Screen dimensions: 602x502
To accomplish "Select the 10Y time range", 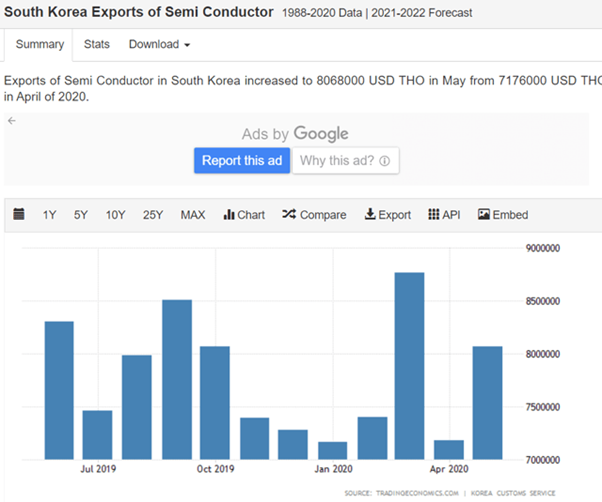I will [116, 215].
